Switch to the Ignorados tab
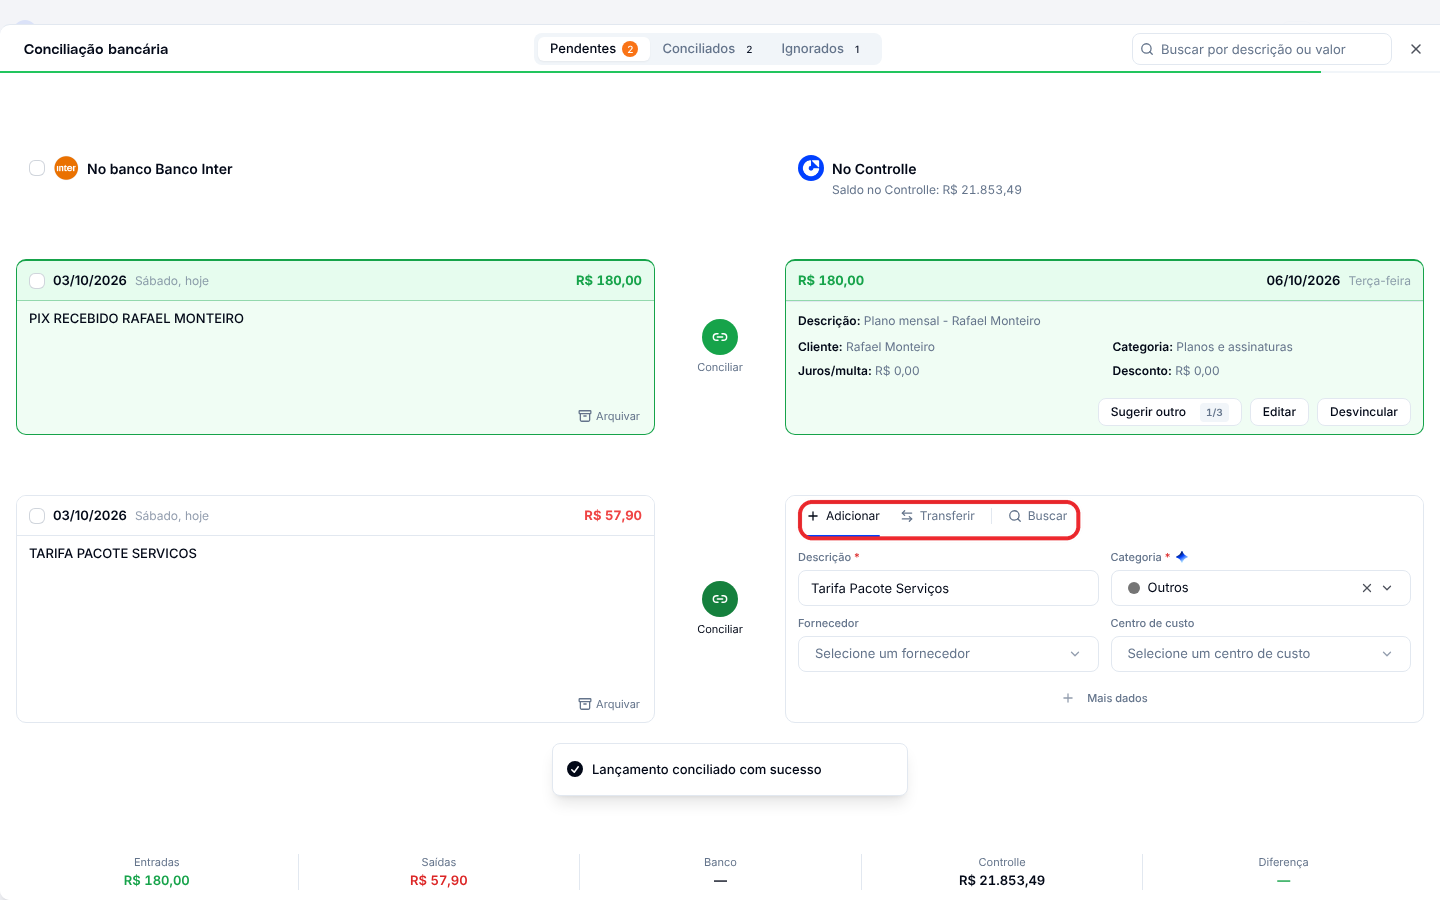This screenshot has height=900, width=1440. [x=821, y=49]
